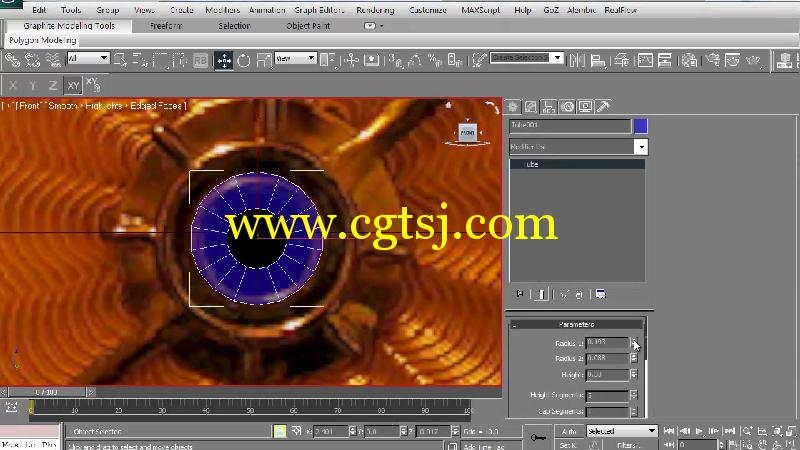
Task: Toggle the Angle Snap icon
Action: (415, 60)
